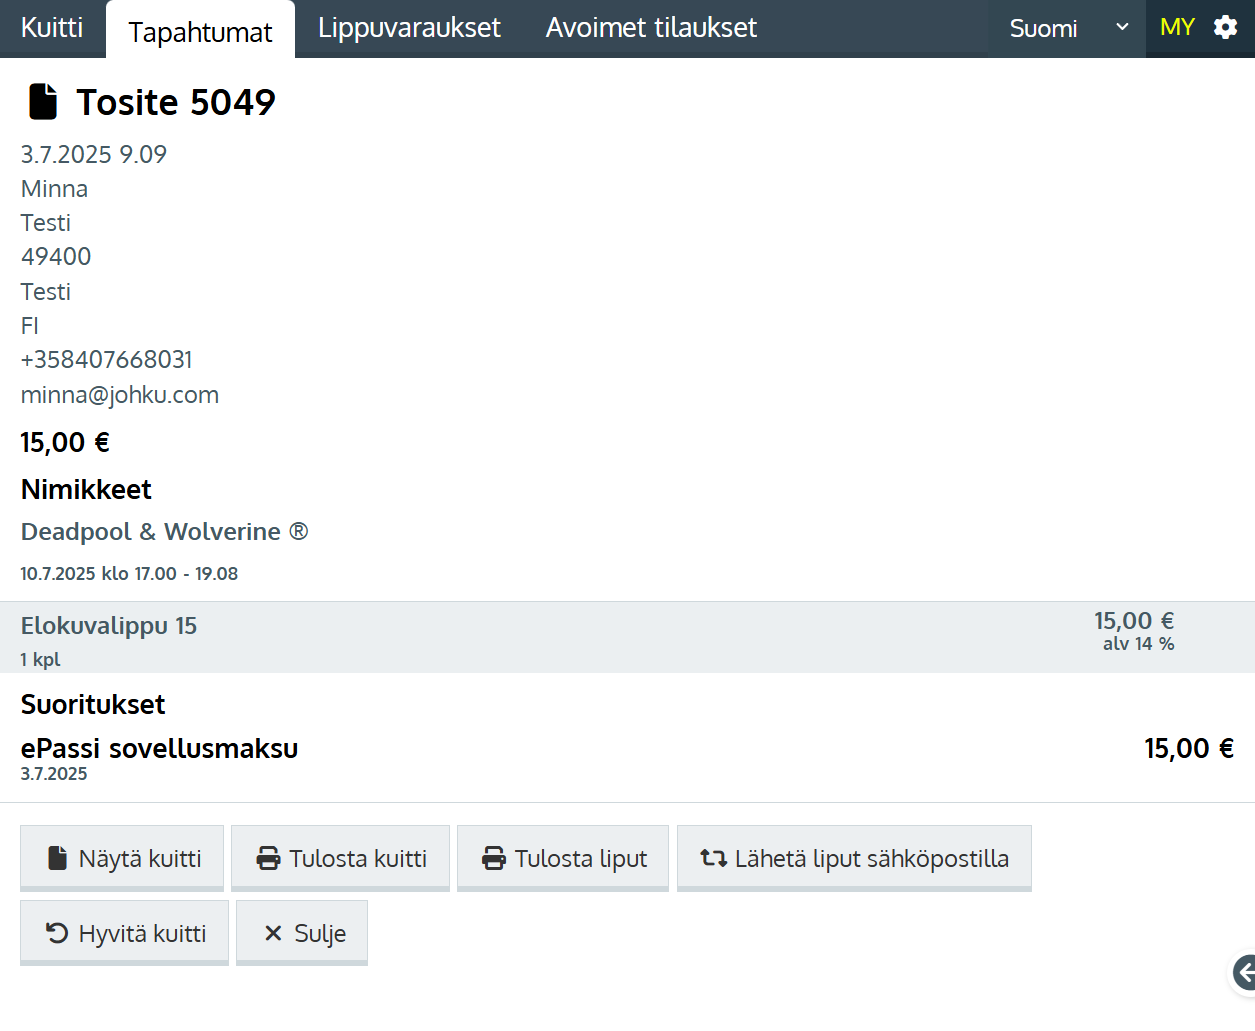Click the minna@johku.com email address
This screenshot has height=1031, width=1255.
[120, 394]
